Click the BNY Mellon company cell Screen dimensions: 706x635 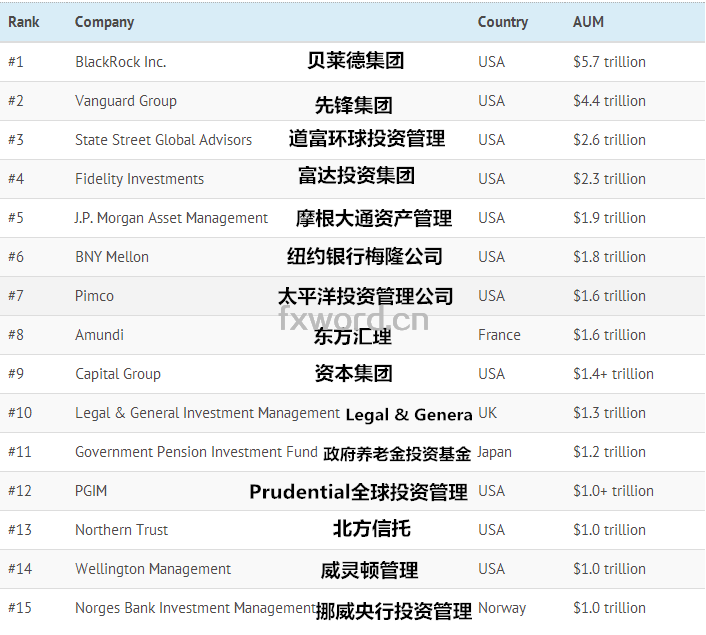112,257
